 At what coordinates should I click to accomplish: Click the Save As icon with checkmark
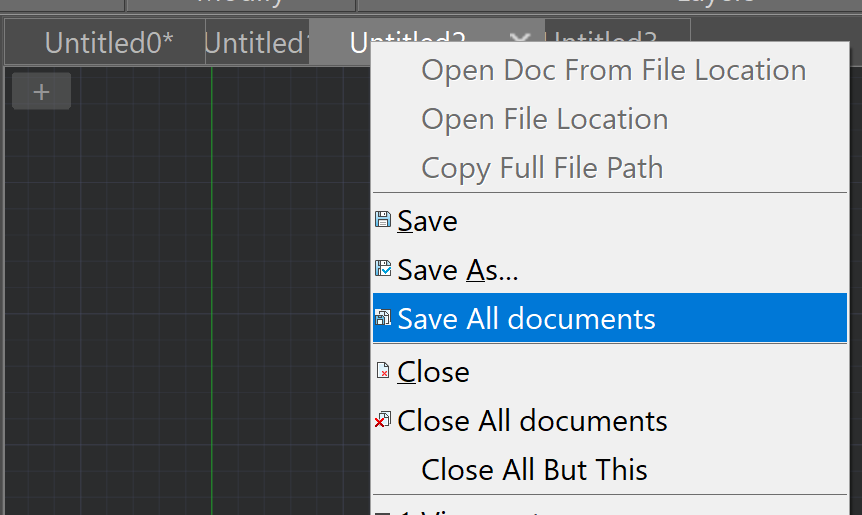(383, 268)
